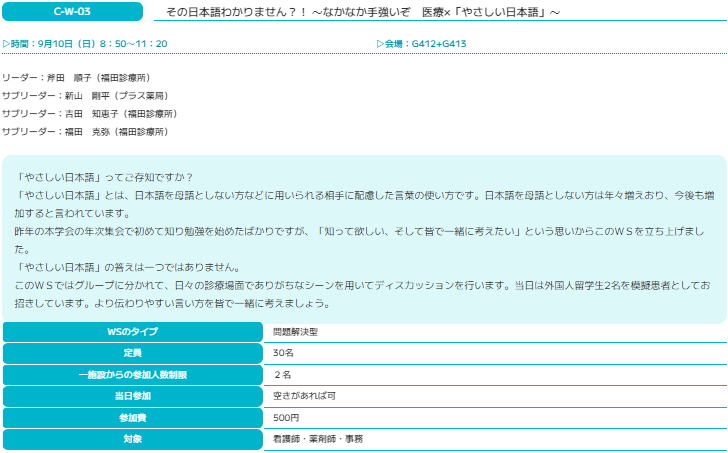This screenshot has height=453, width=728.
Task: Click the '参加費' row header
Action: coord(133,418)
